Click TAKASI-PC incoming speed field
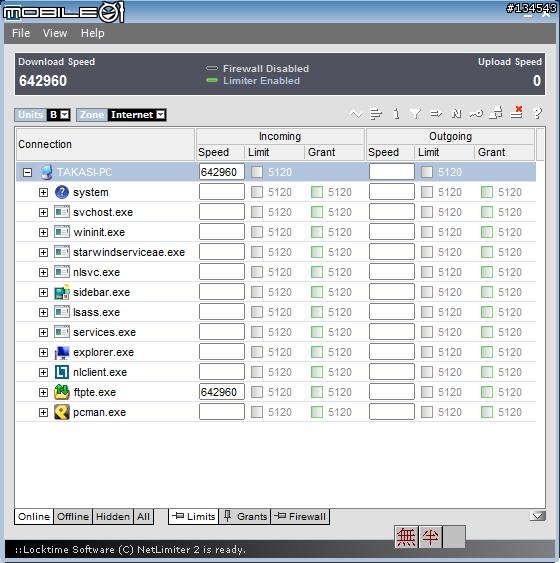This screenshot has width=560, height=563. 222,172
